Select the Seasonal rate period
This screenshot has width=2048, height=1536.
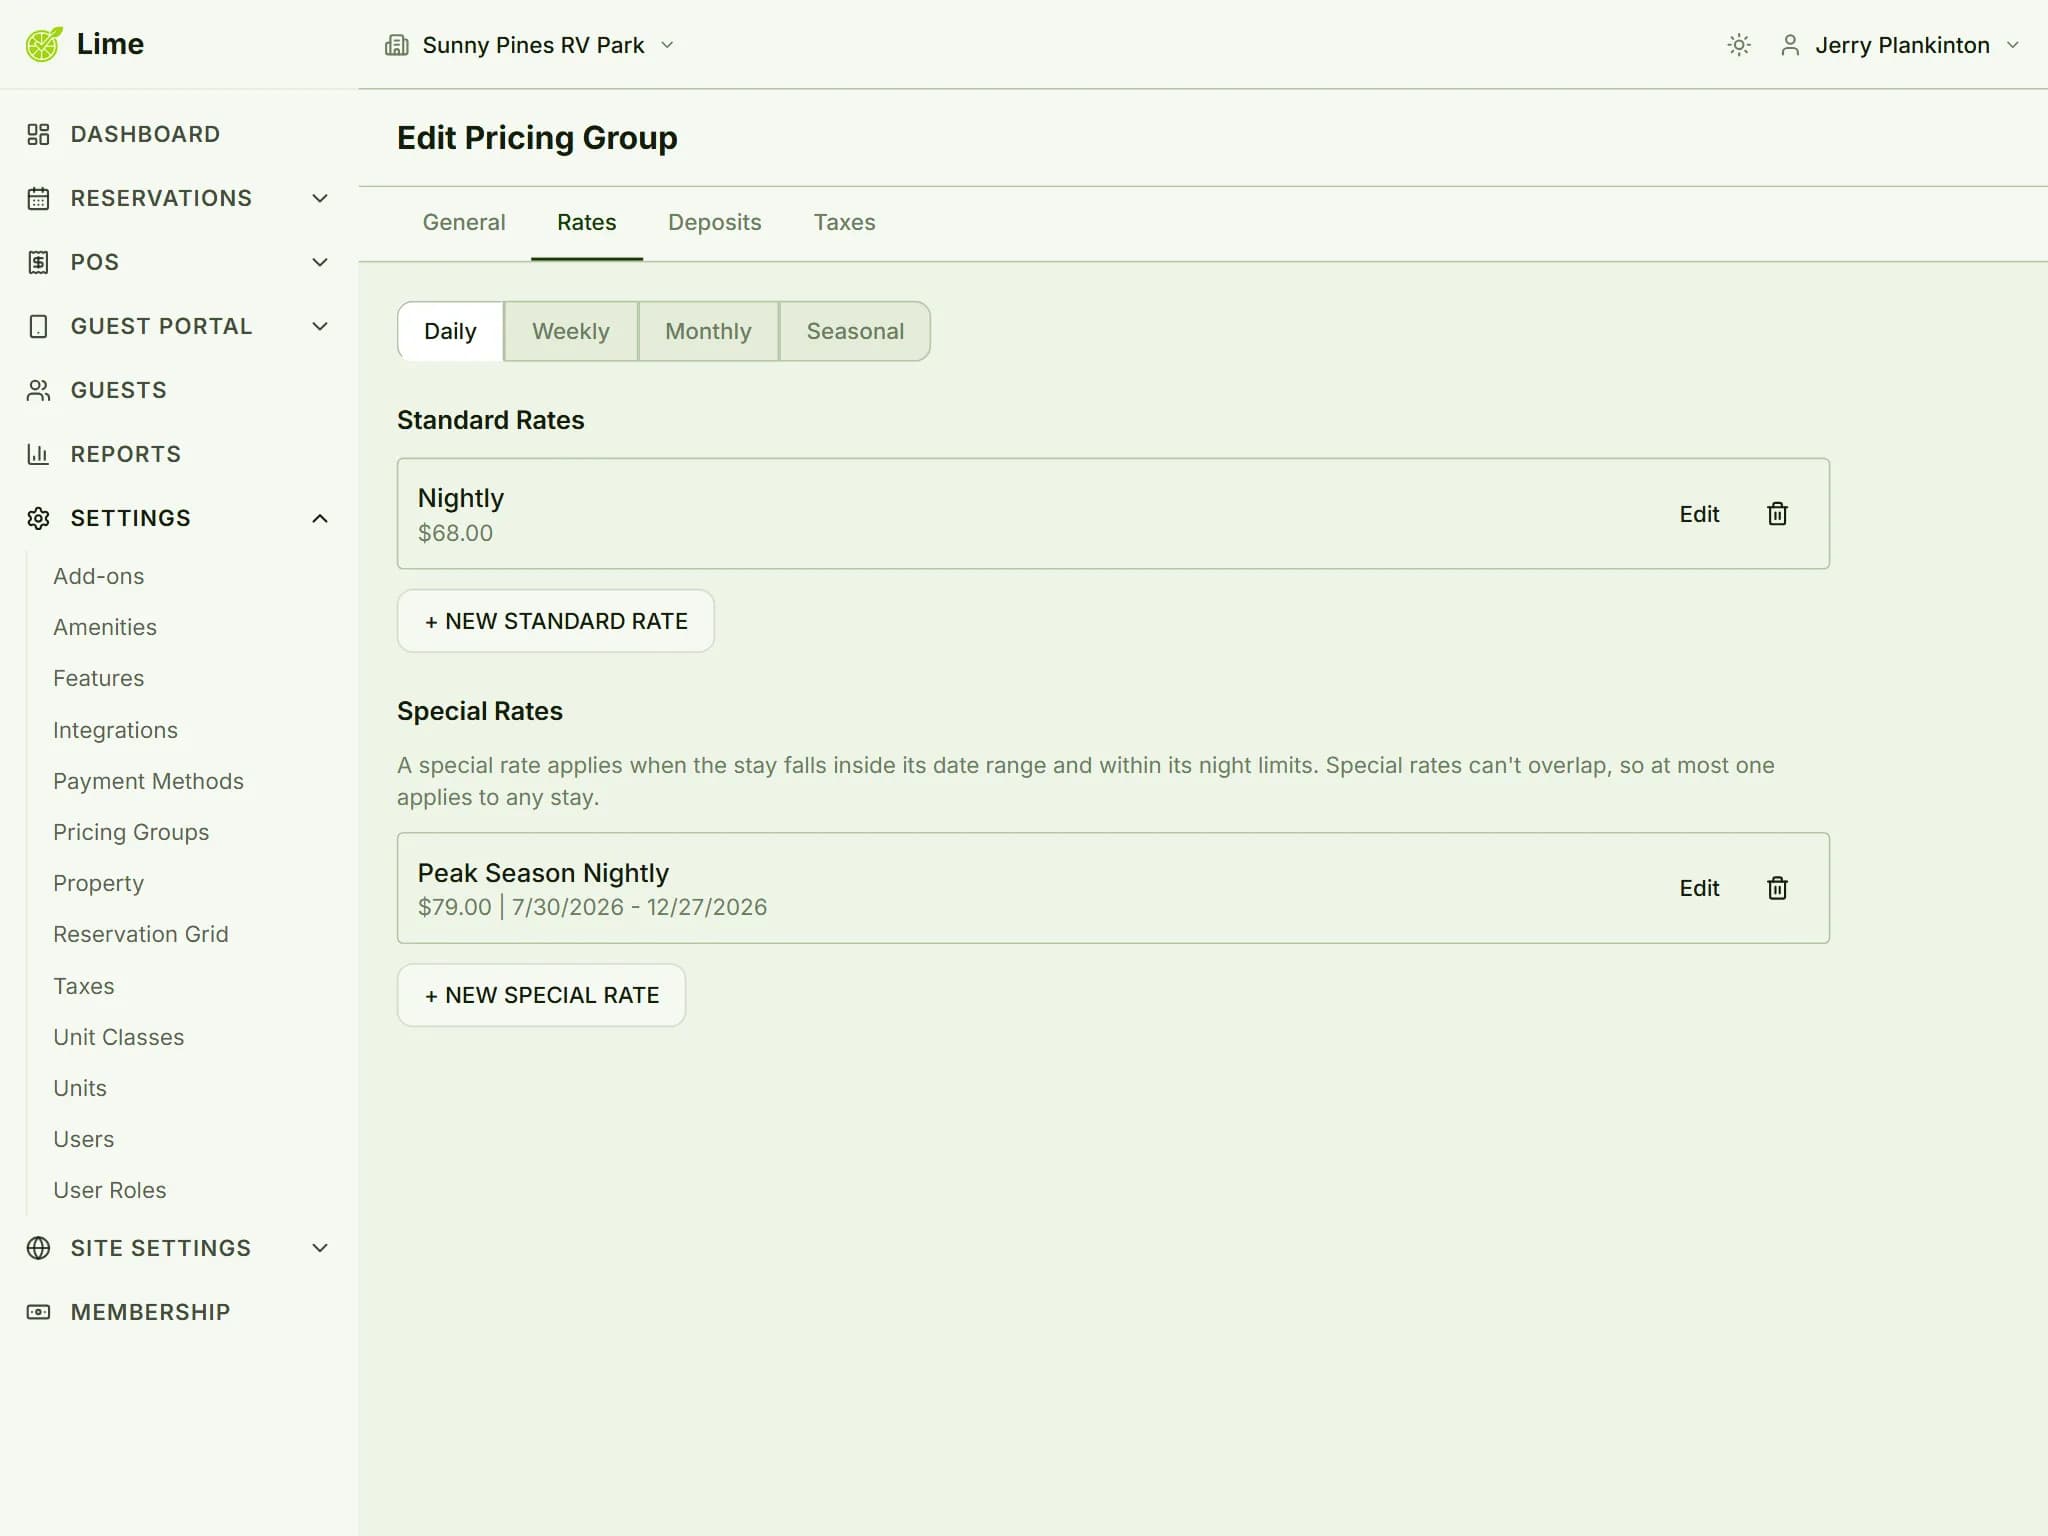click(855, 331)
